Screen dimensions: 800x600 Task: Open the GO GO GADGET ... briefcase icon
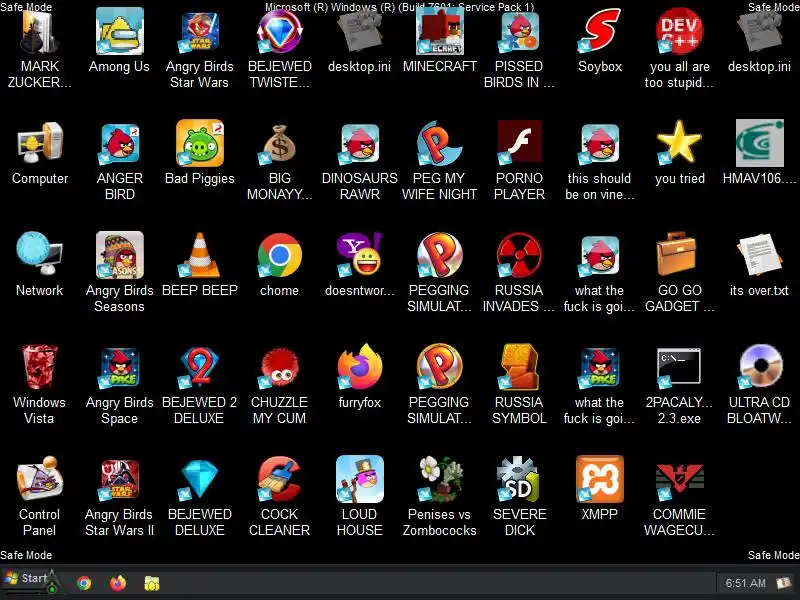click(679, 256)
